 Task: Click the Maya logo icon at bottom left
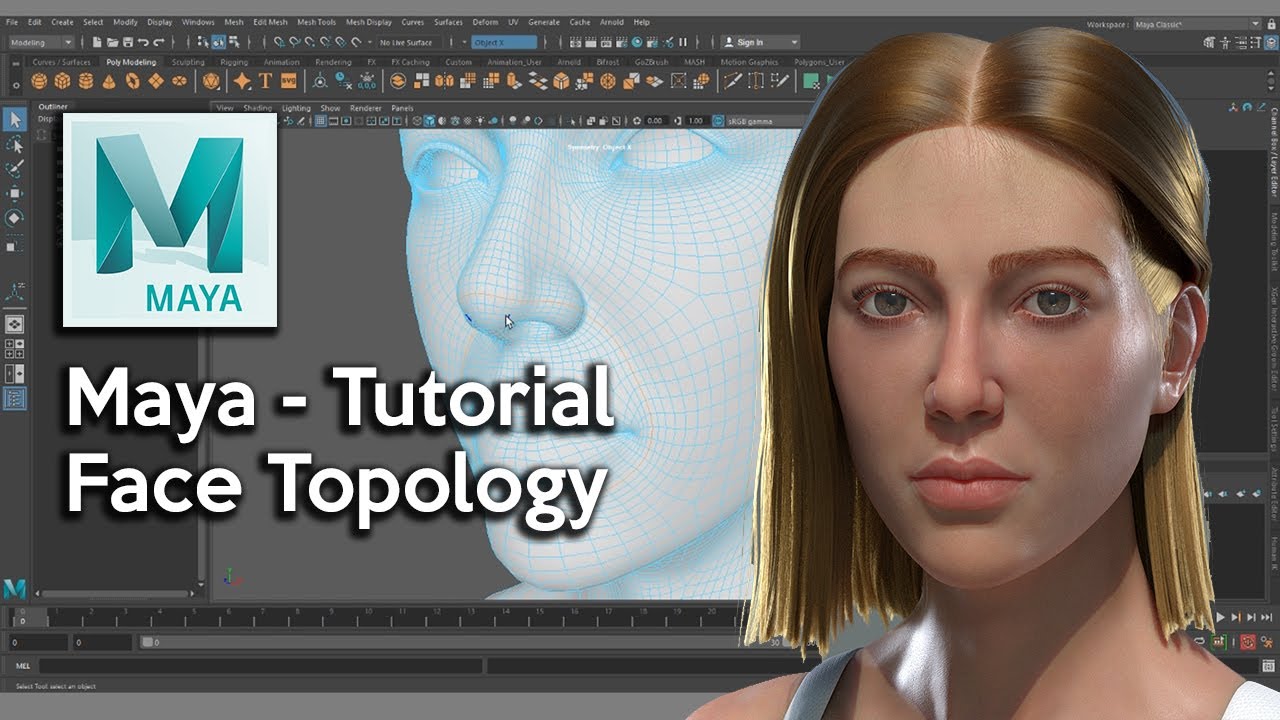14,588
